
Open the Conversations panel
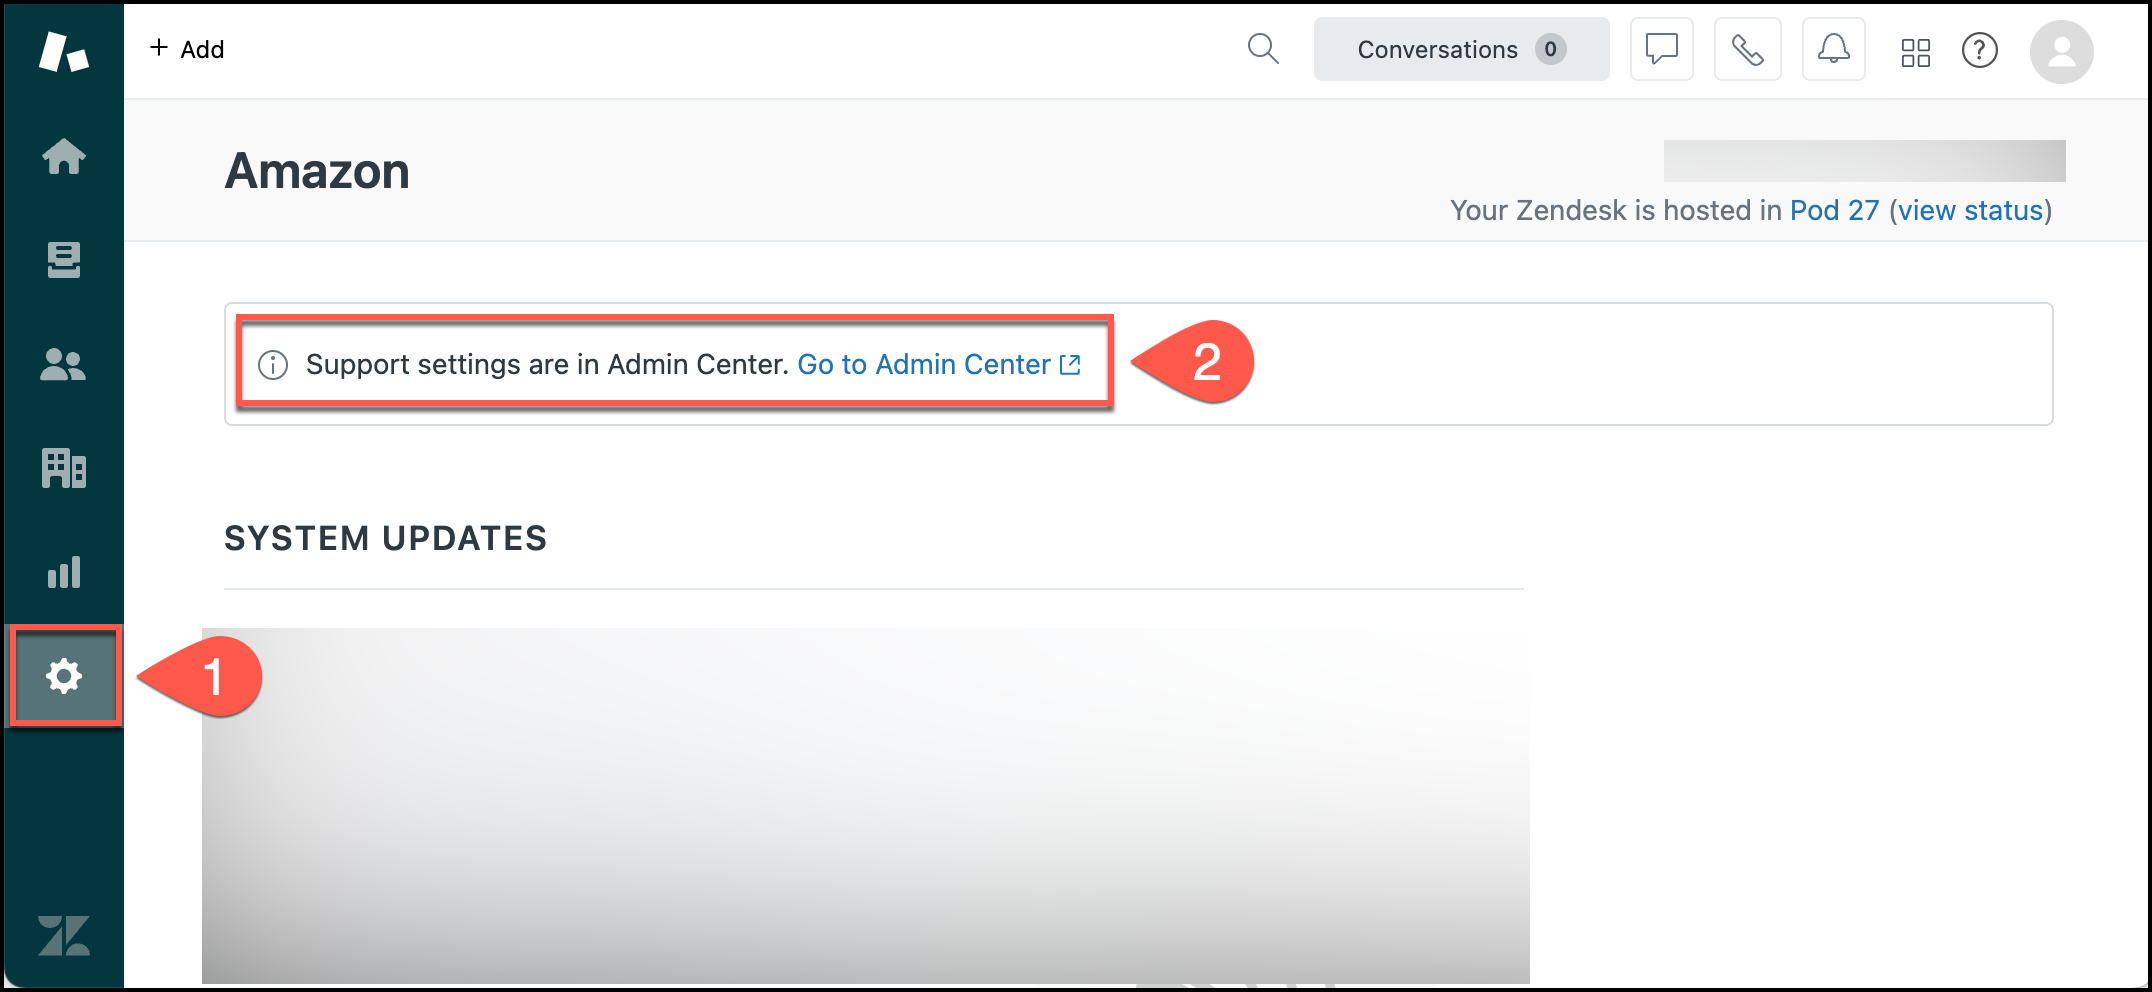click(1460, 48)
